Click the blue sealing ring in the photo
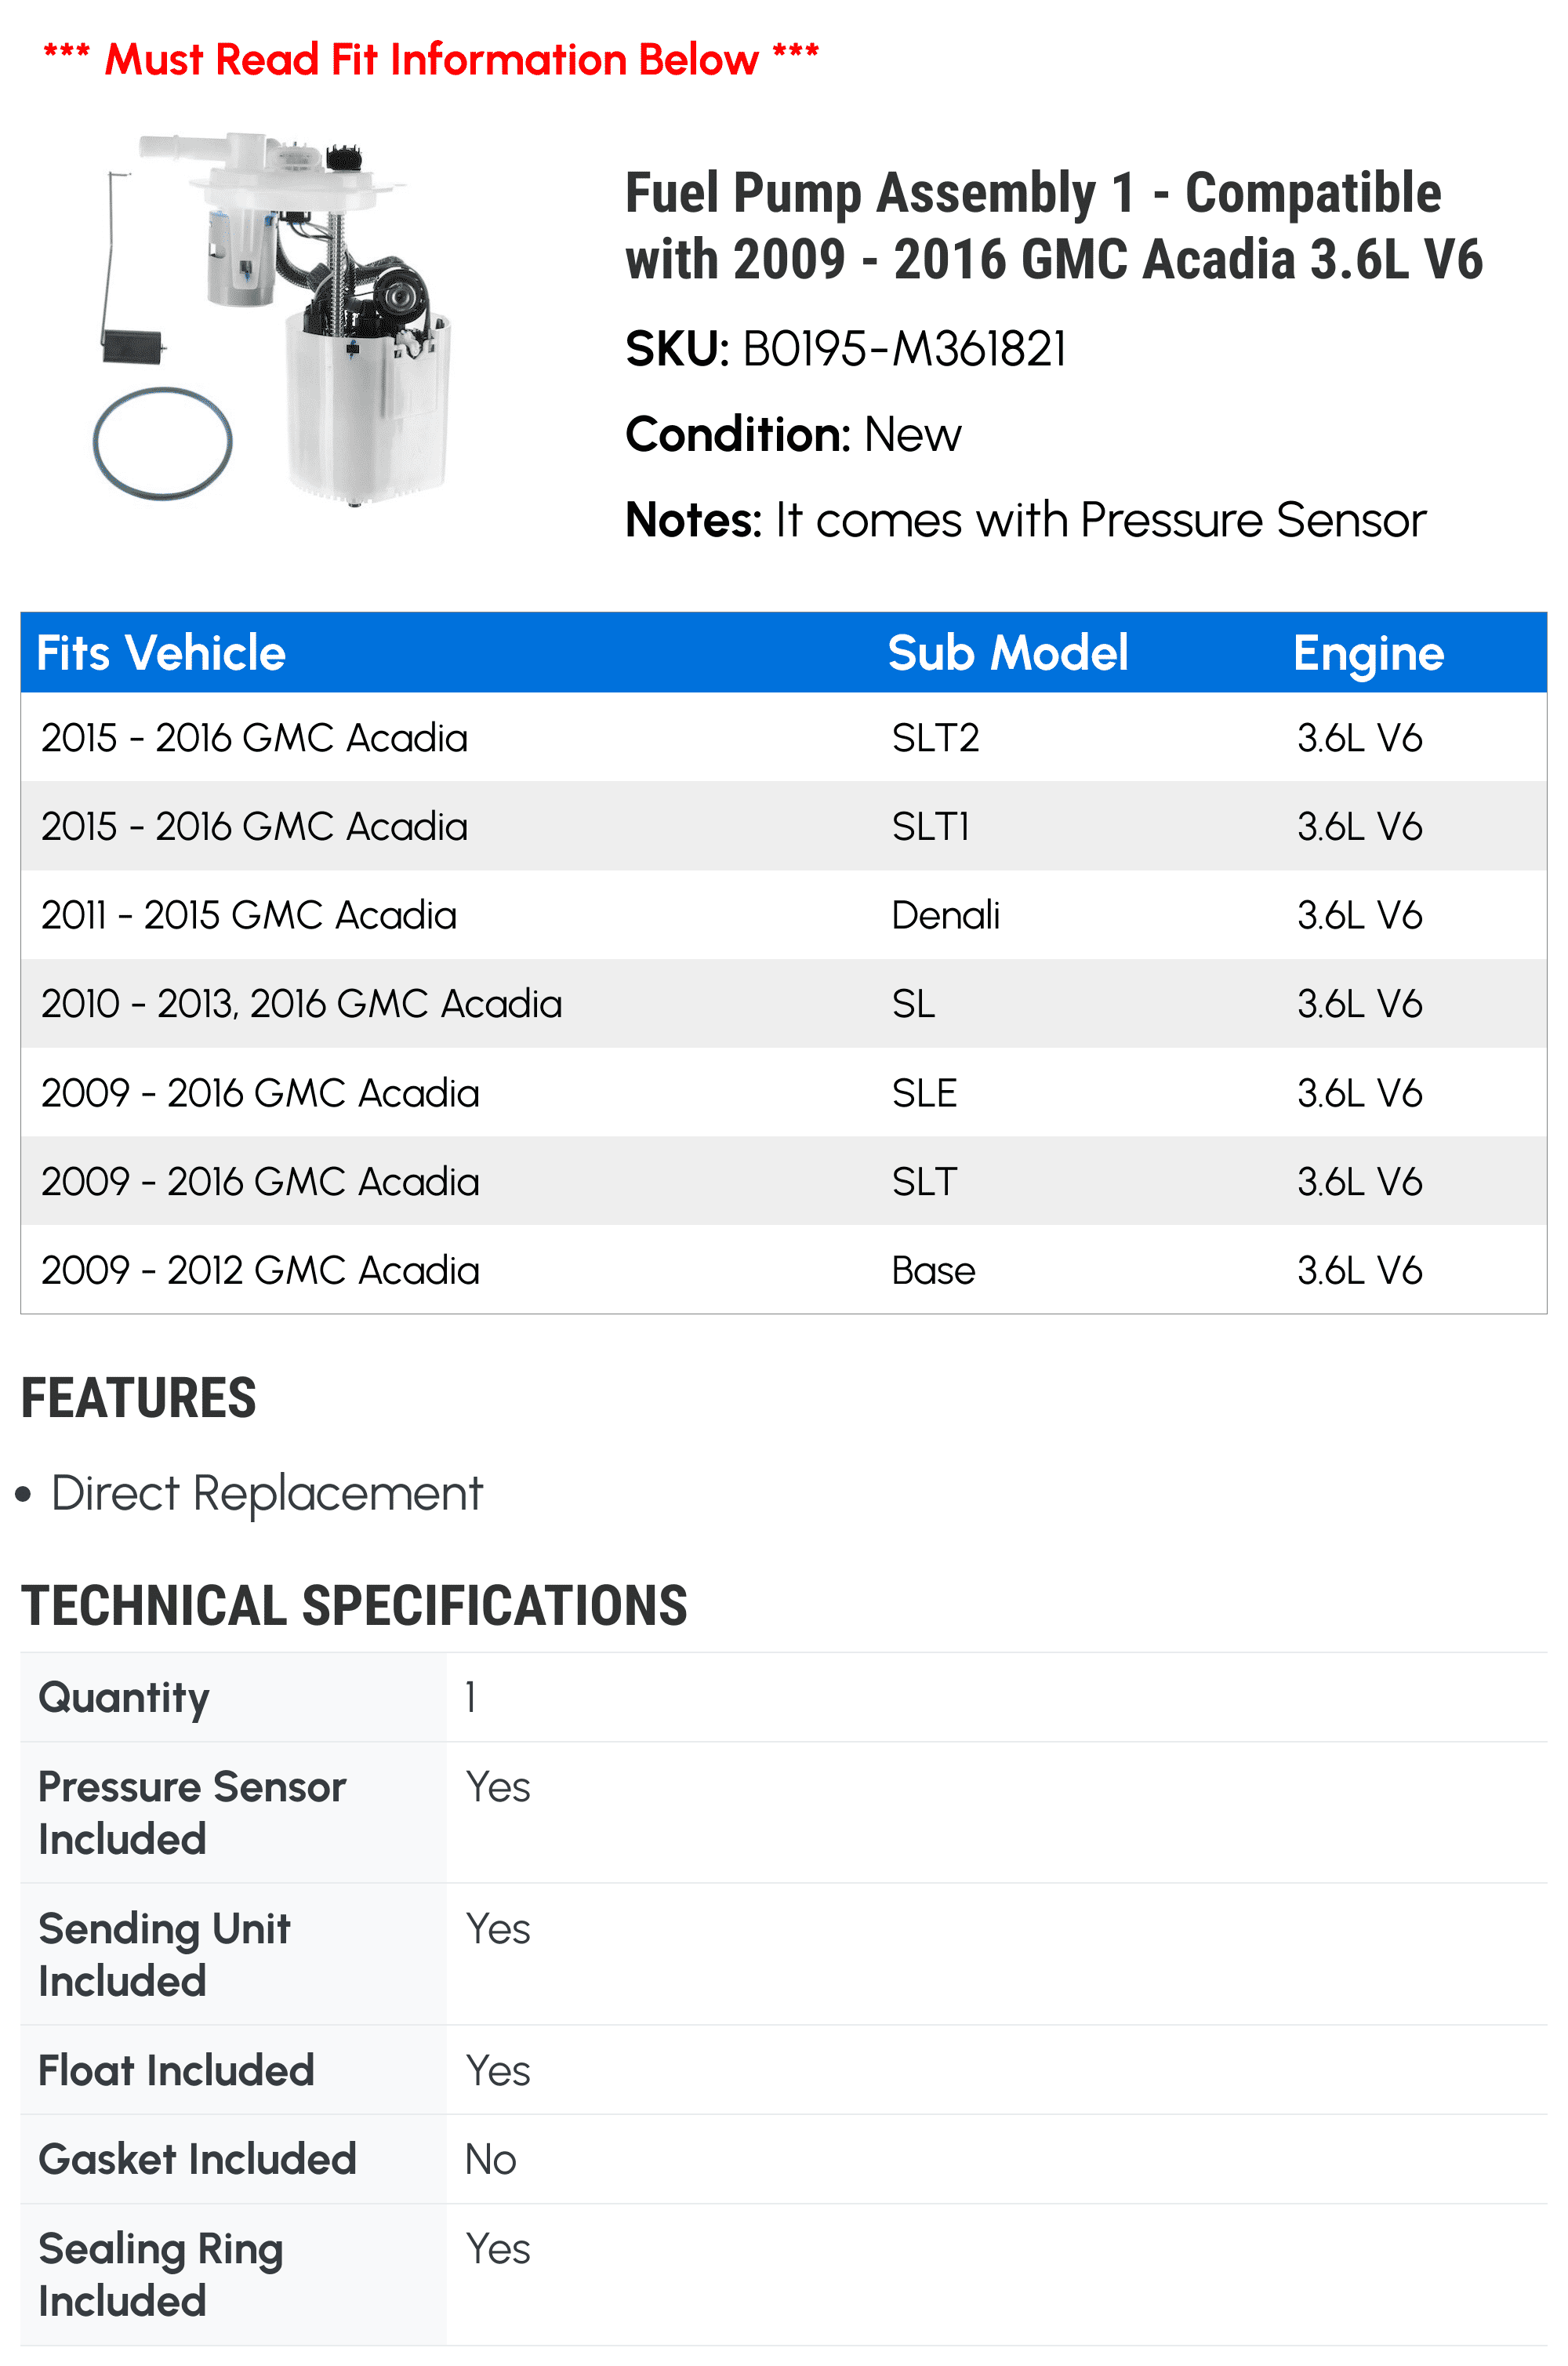This screenshot has width=1568, height=2366. [162, 443]
